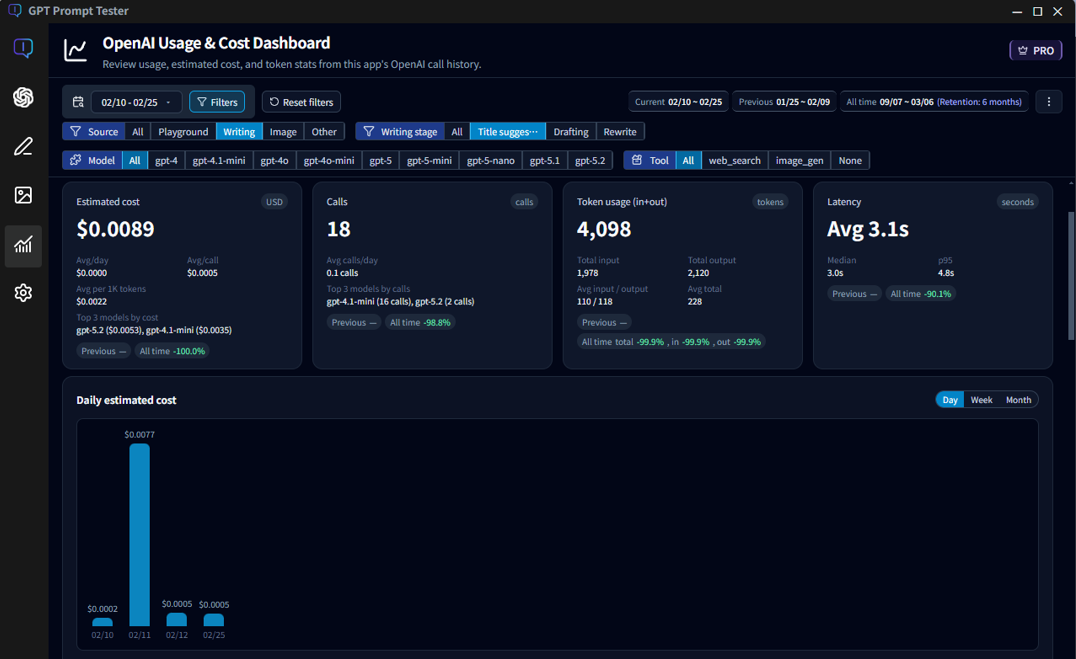
Task: Select the image panel icon in sidebar
Action: point(22,195)
